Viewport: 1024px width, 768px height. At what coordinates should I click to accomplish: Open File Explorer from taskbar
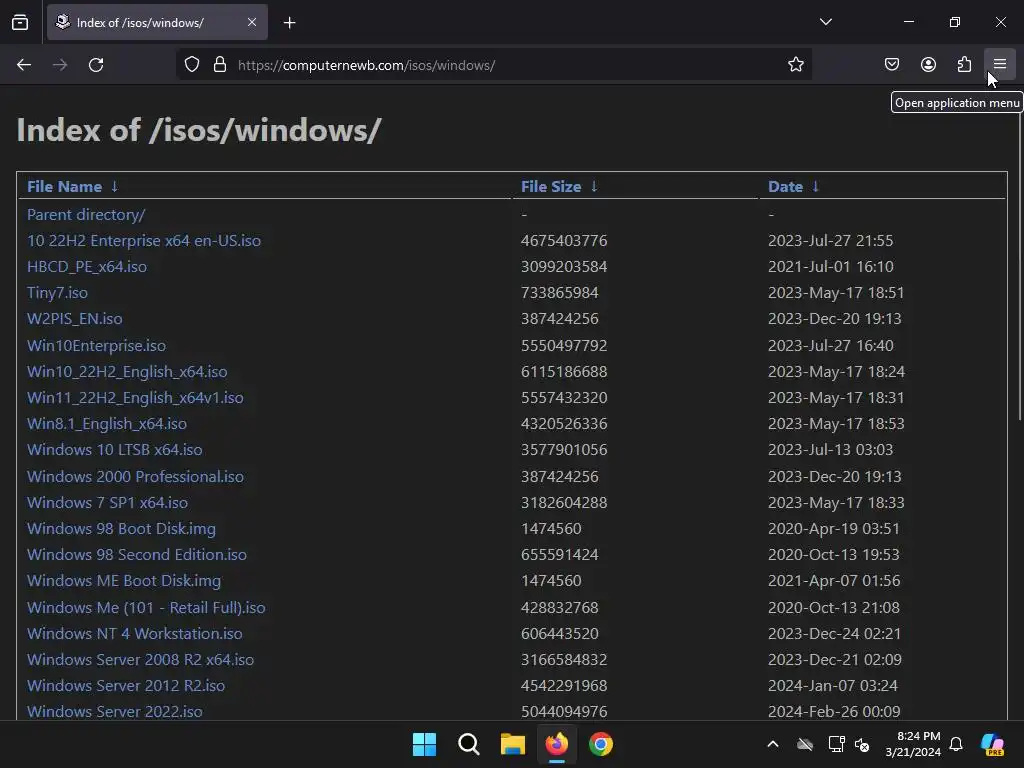(x=513, y=744)
